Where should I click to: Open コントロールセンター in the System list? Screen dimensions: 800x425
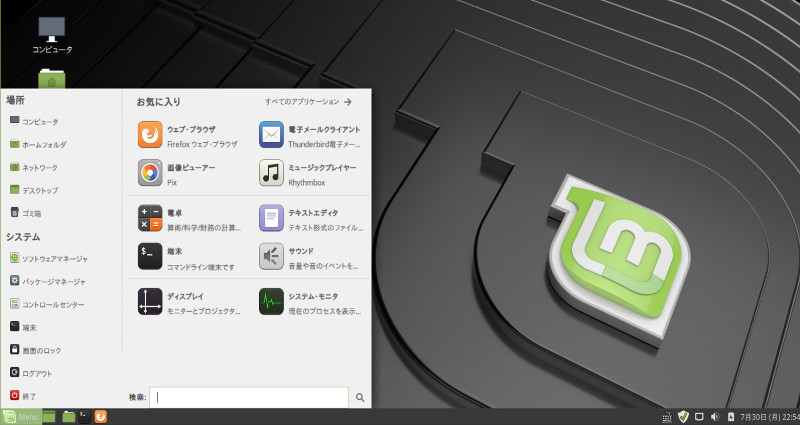coord(47,305)
